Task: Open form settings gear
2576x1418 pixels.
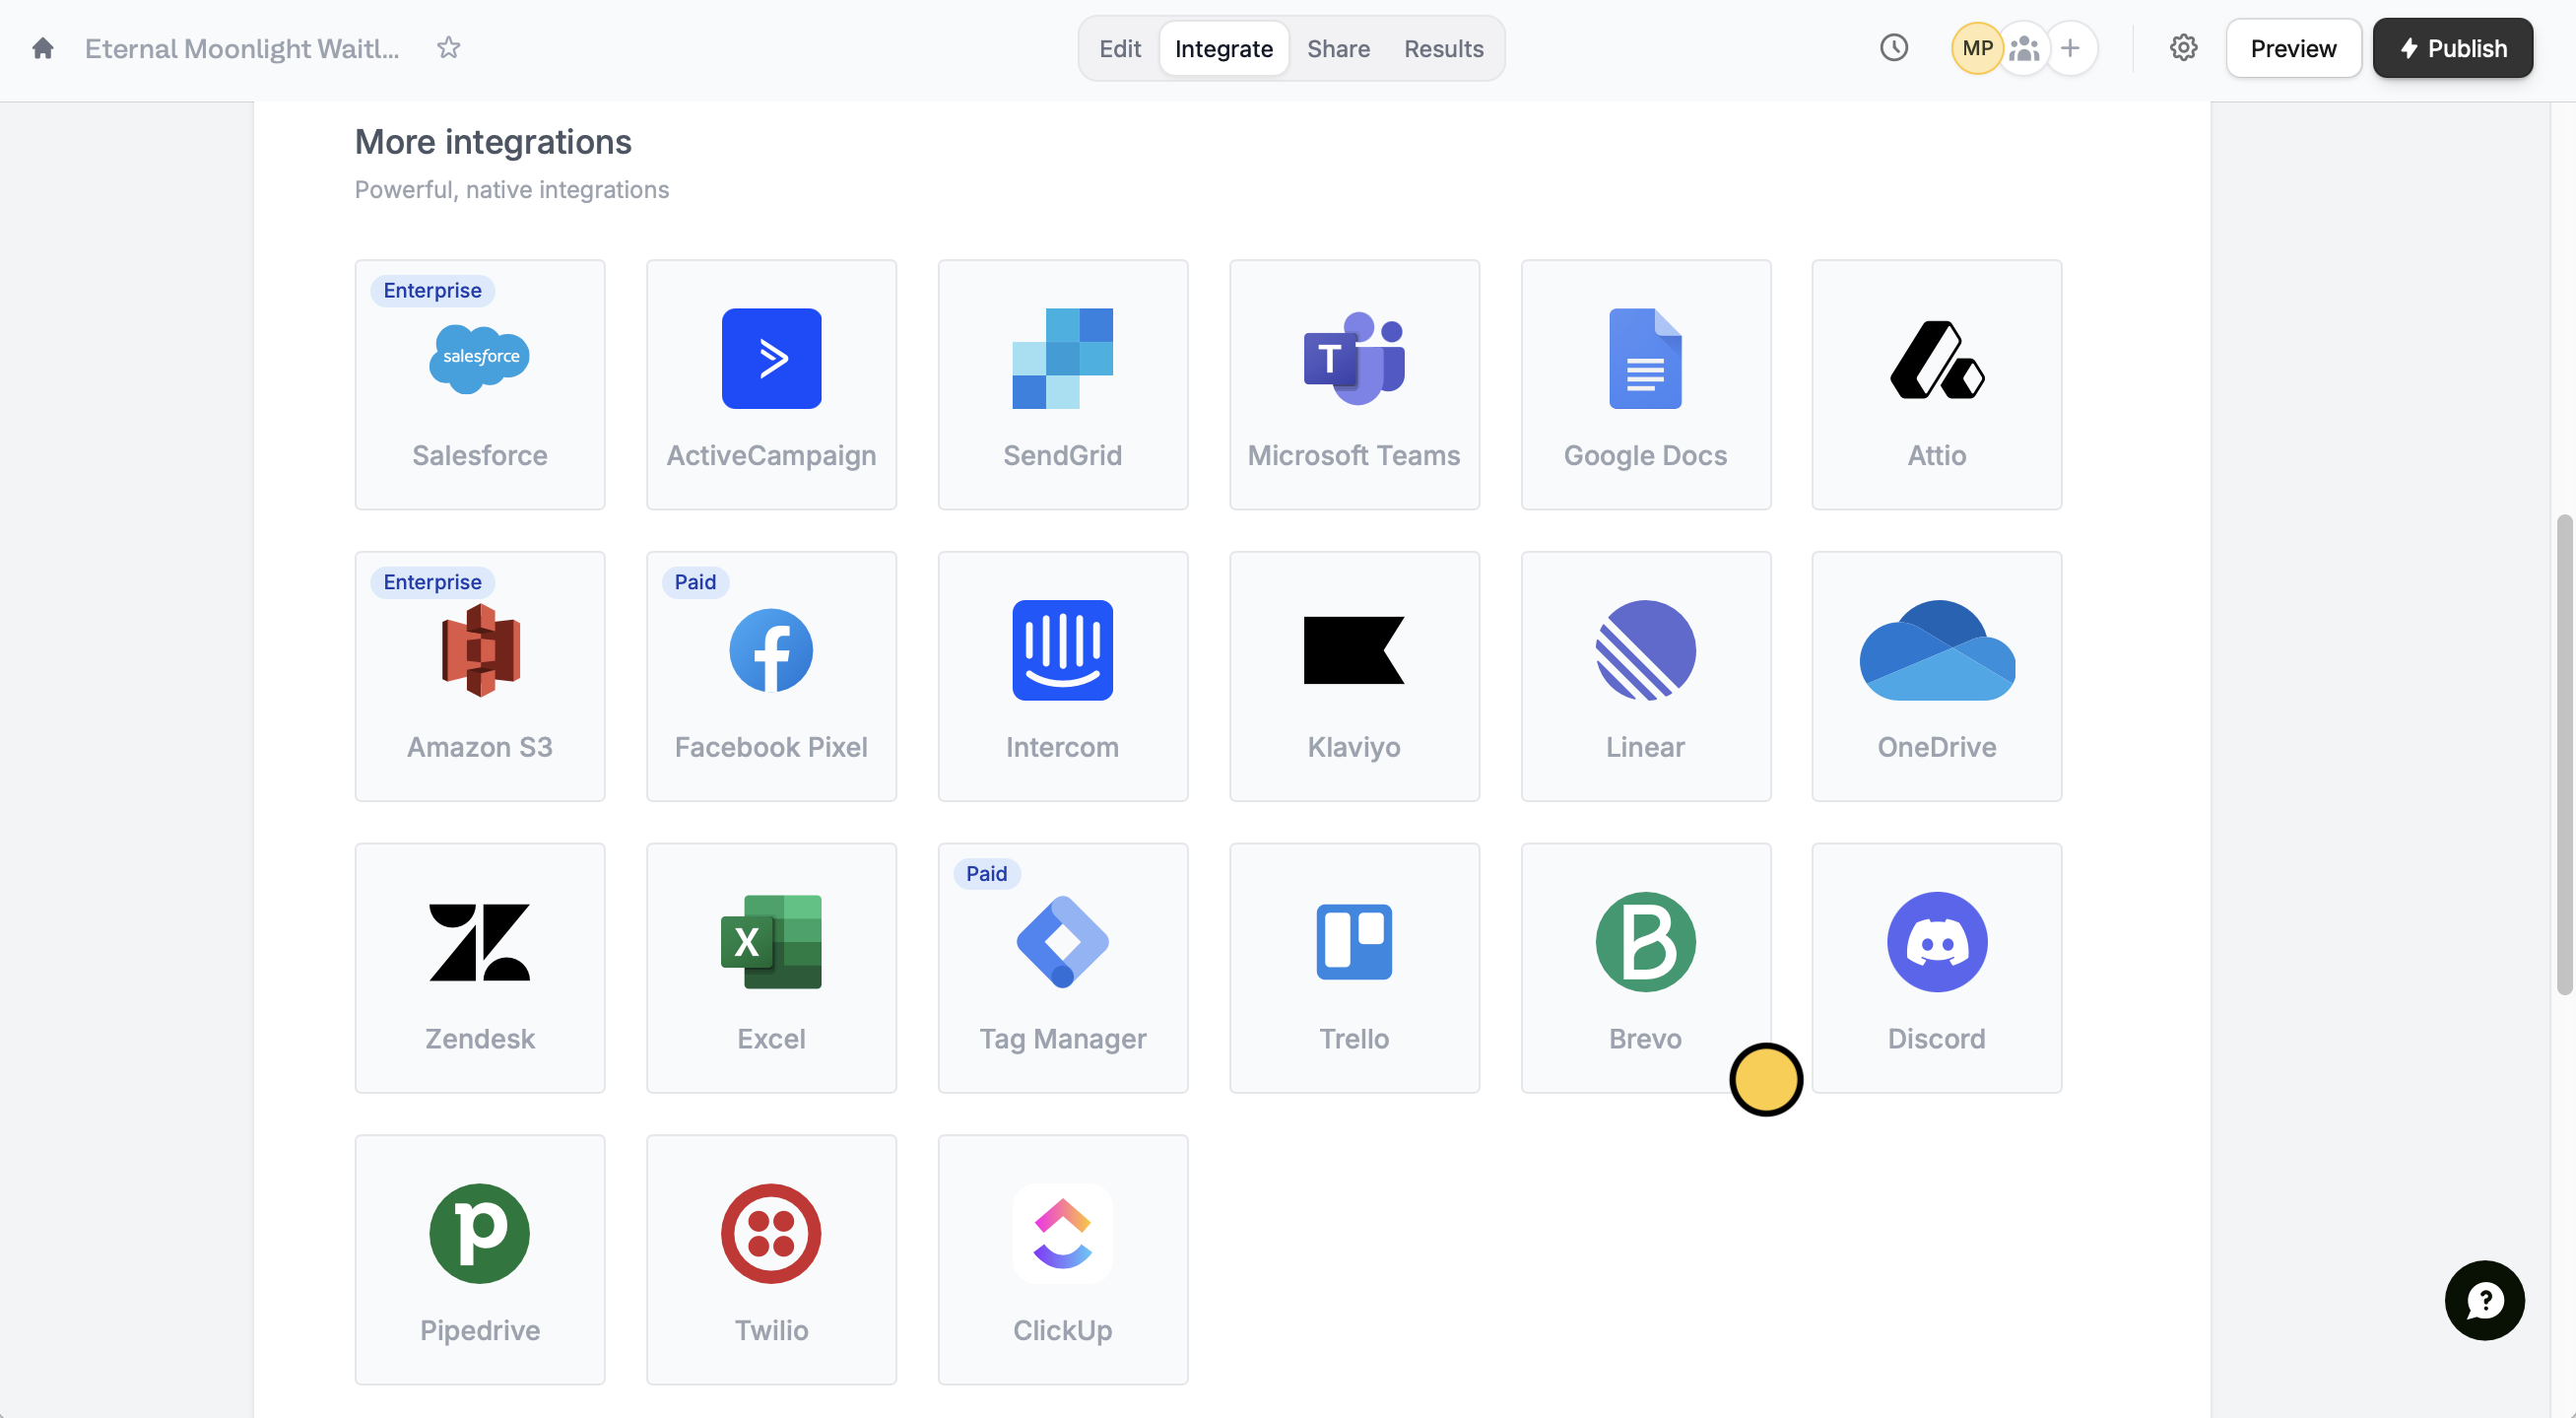Action: pos(2183,48)
